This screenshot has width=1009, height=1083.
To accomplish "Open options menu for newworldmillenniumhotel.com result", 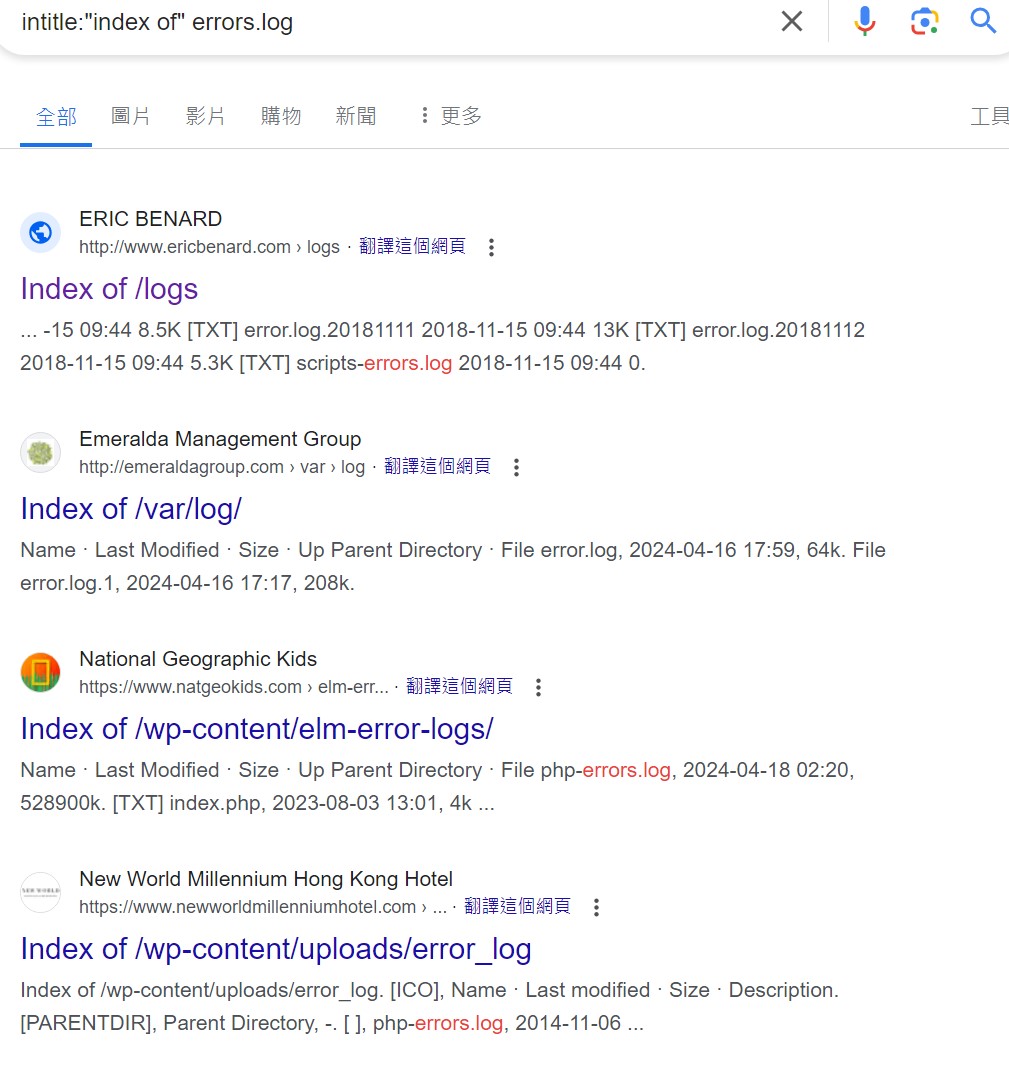I will (596, 907).
